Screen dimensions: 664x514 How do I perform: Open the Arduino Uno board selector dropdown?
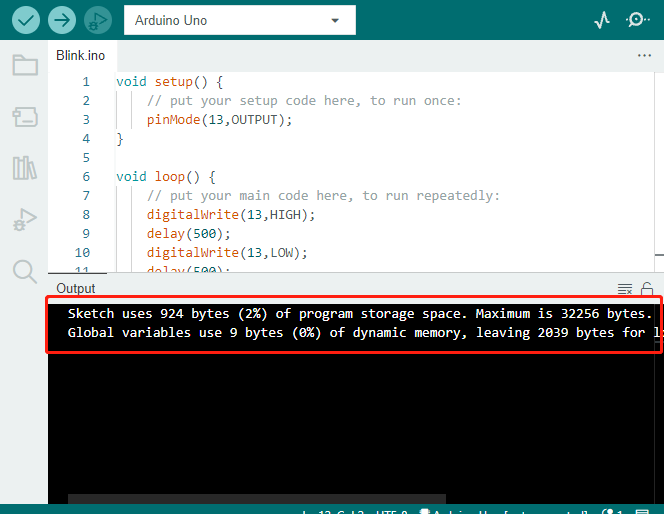pyautogui.click(x=240, y=20)
